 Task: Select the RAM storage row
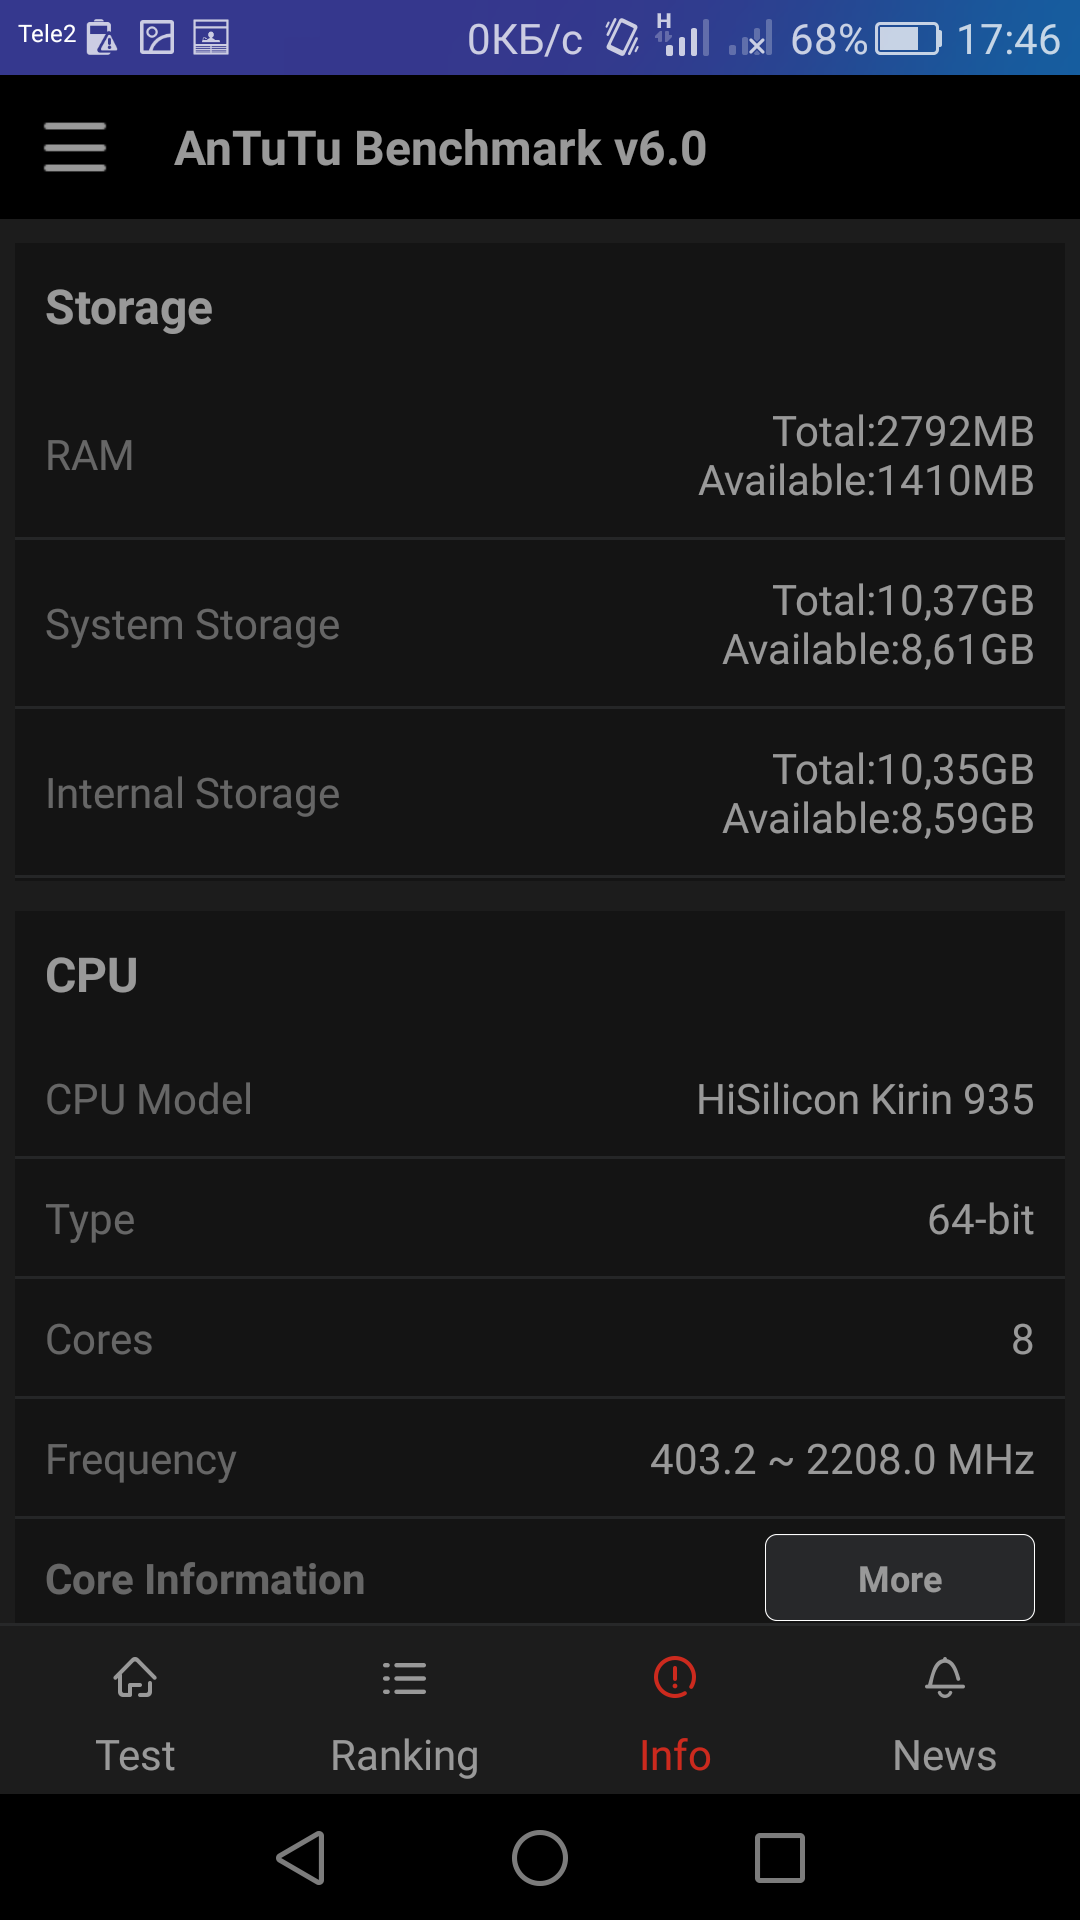point(540,456)
